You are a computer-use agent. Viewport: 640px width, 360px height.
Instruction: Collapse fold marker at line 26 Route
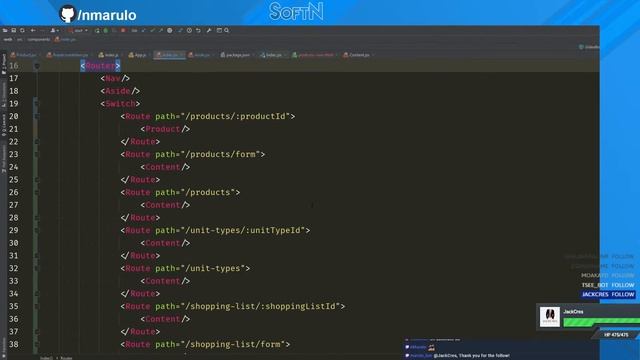36,192
